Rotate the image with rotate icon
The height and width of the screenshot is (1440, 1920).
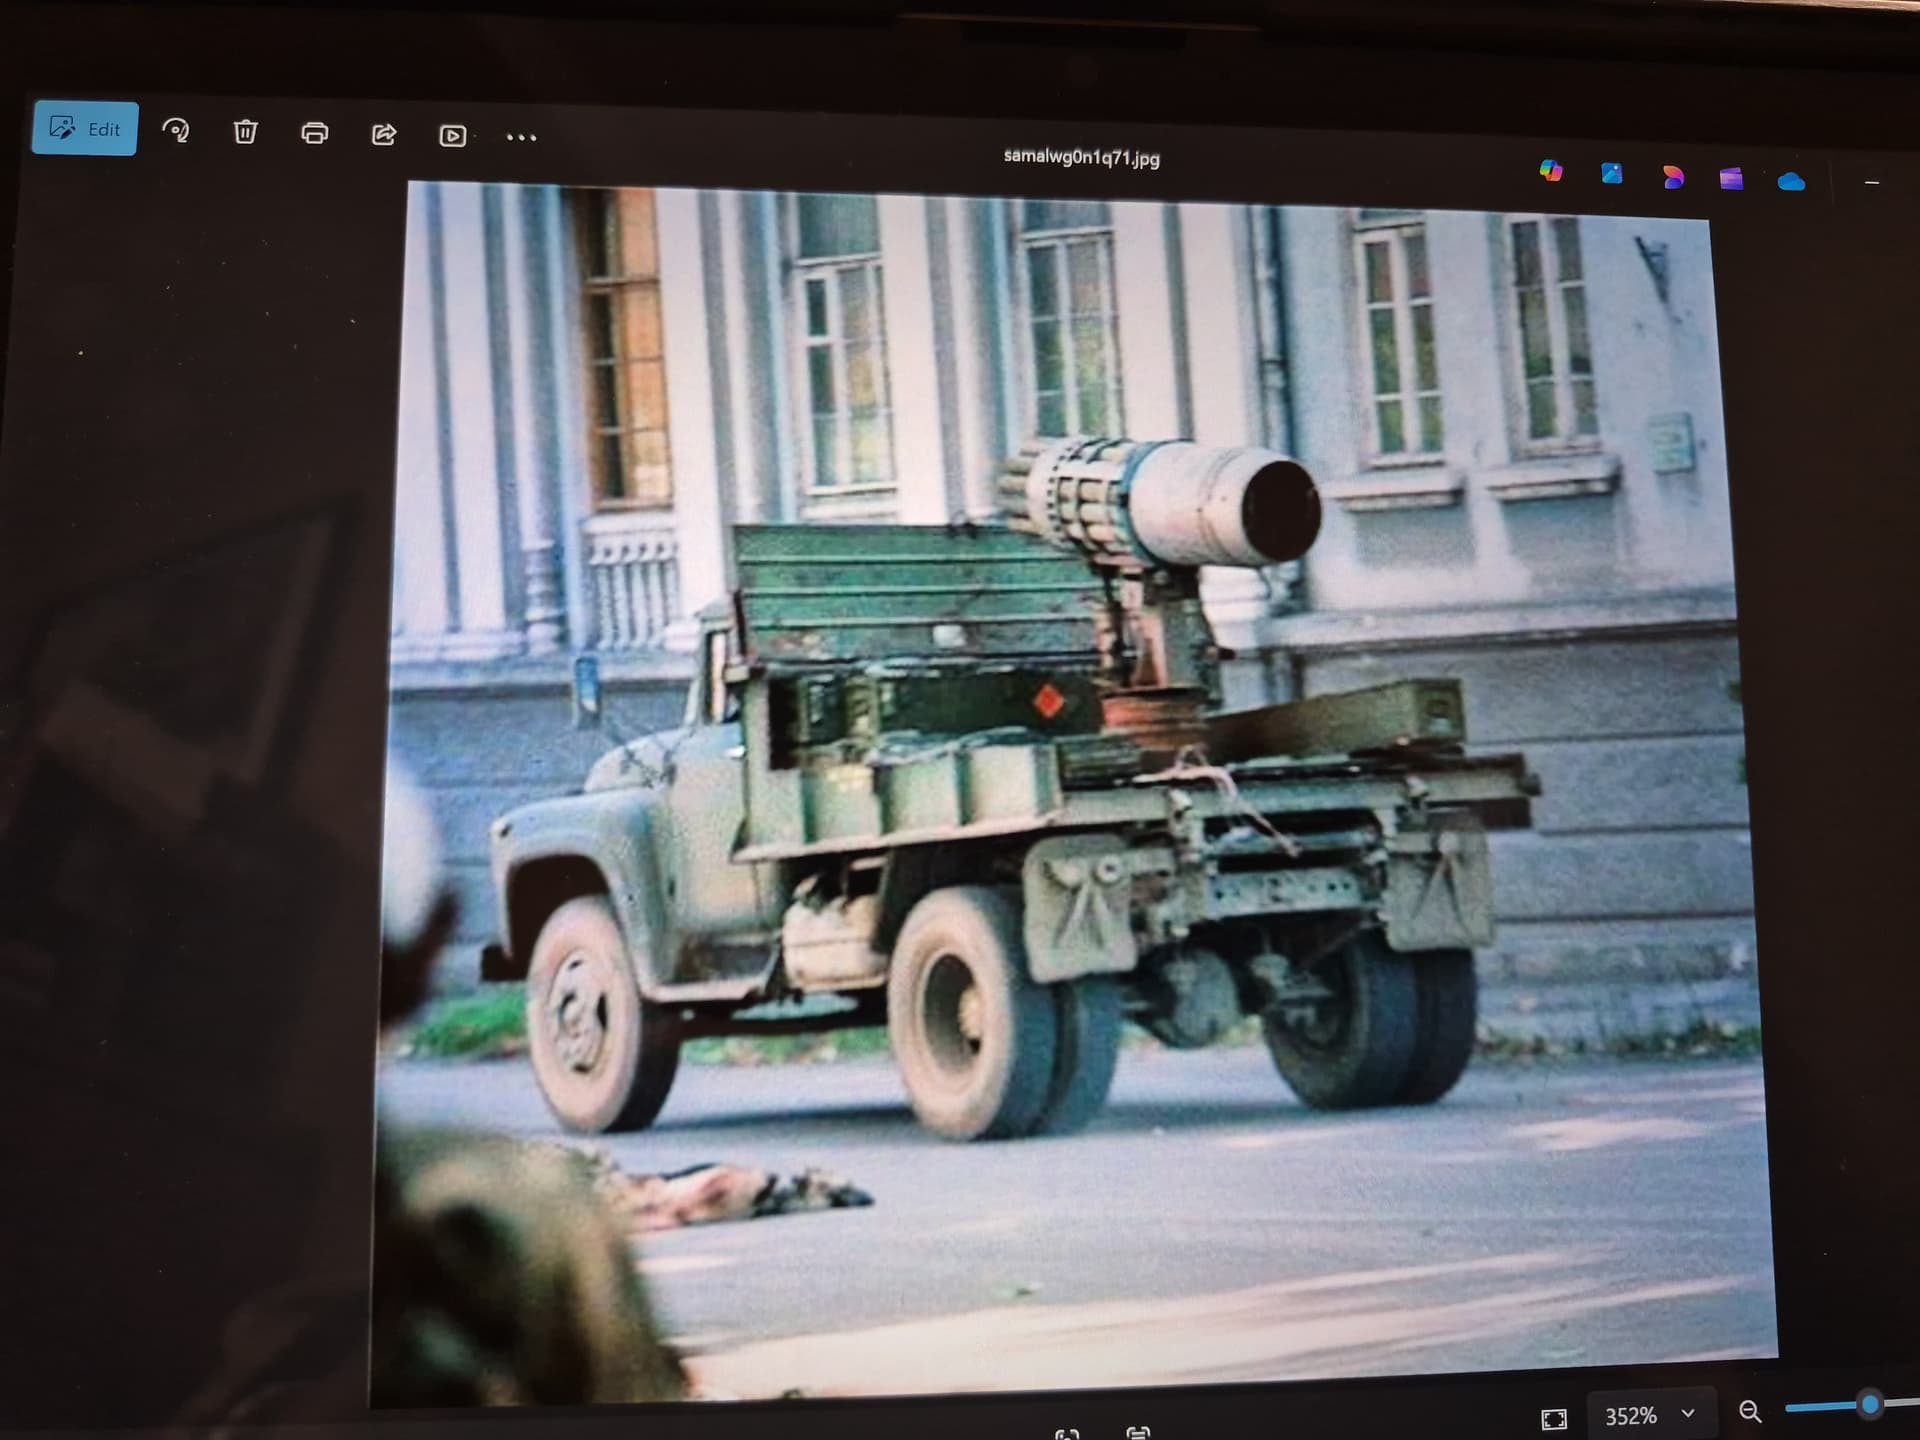click(x=176, y=131)
